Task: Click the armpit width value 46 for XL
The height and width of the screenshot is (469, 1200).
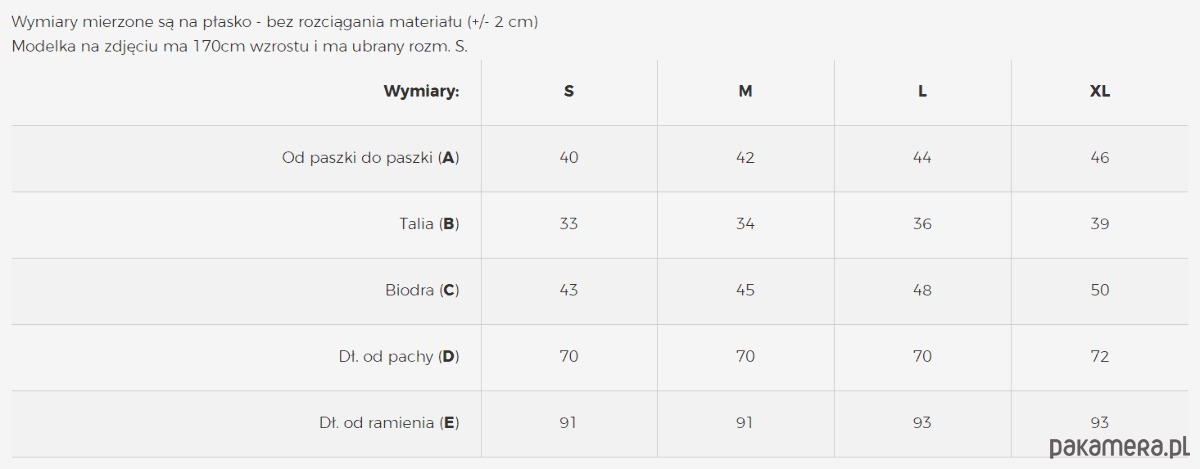Action: tap(1099, 157)
